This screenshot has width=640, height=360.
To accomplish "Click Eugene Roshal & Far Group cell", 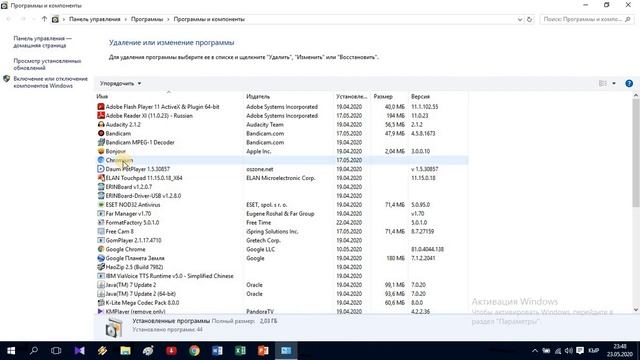I will tap(280, 213).
